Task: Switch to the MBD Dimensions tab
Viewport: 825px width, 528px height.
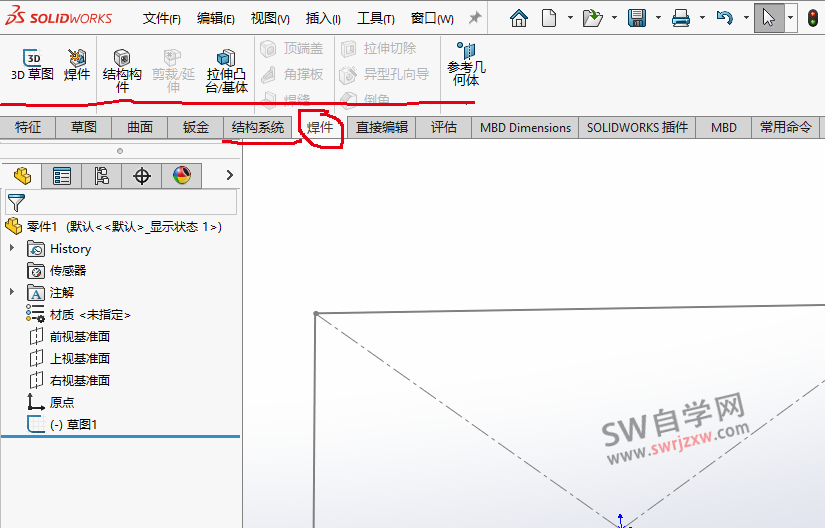Action: point(525,127)
